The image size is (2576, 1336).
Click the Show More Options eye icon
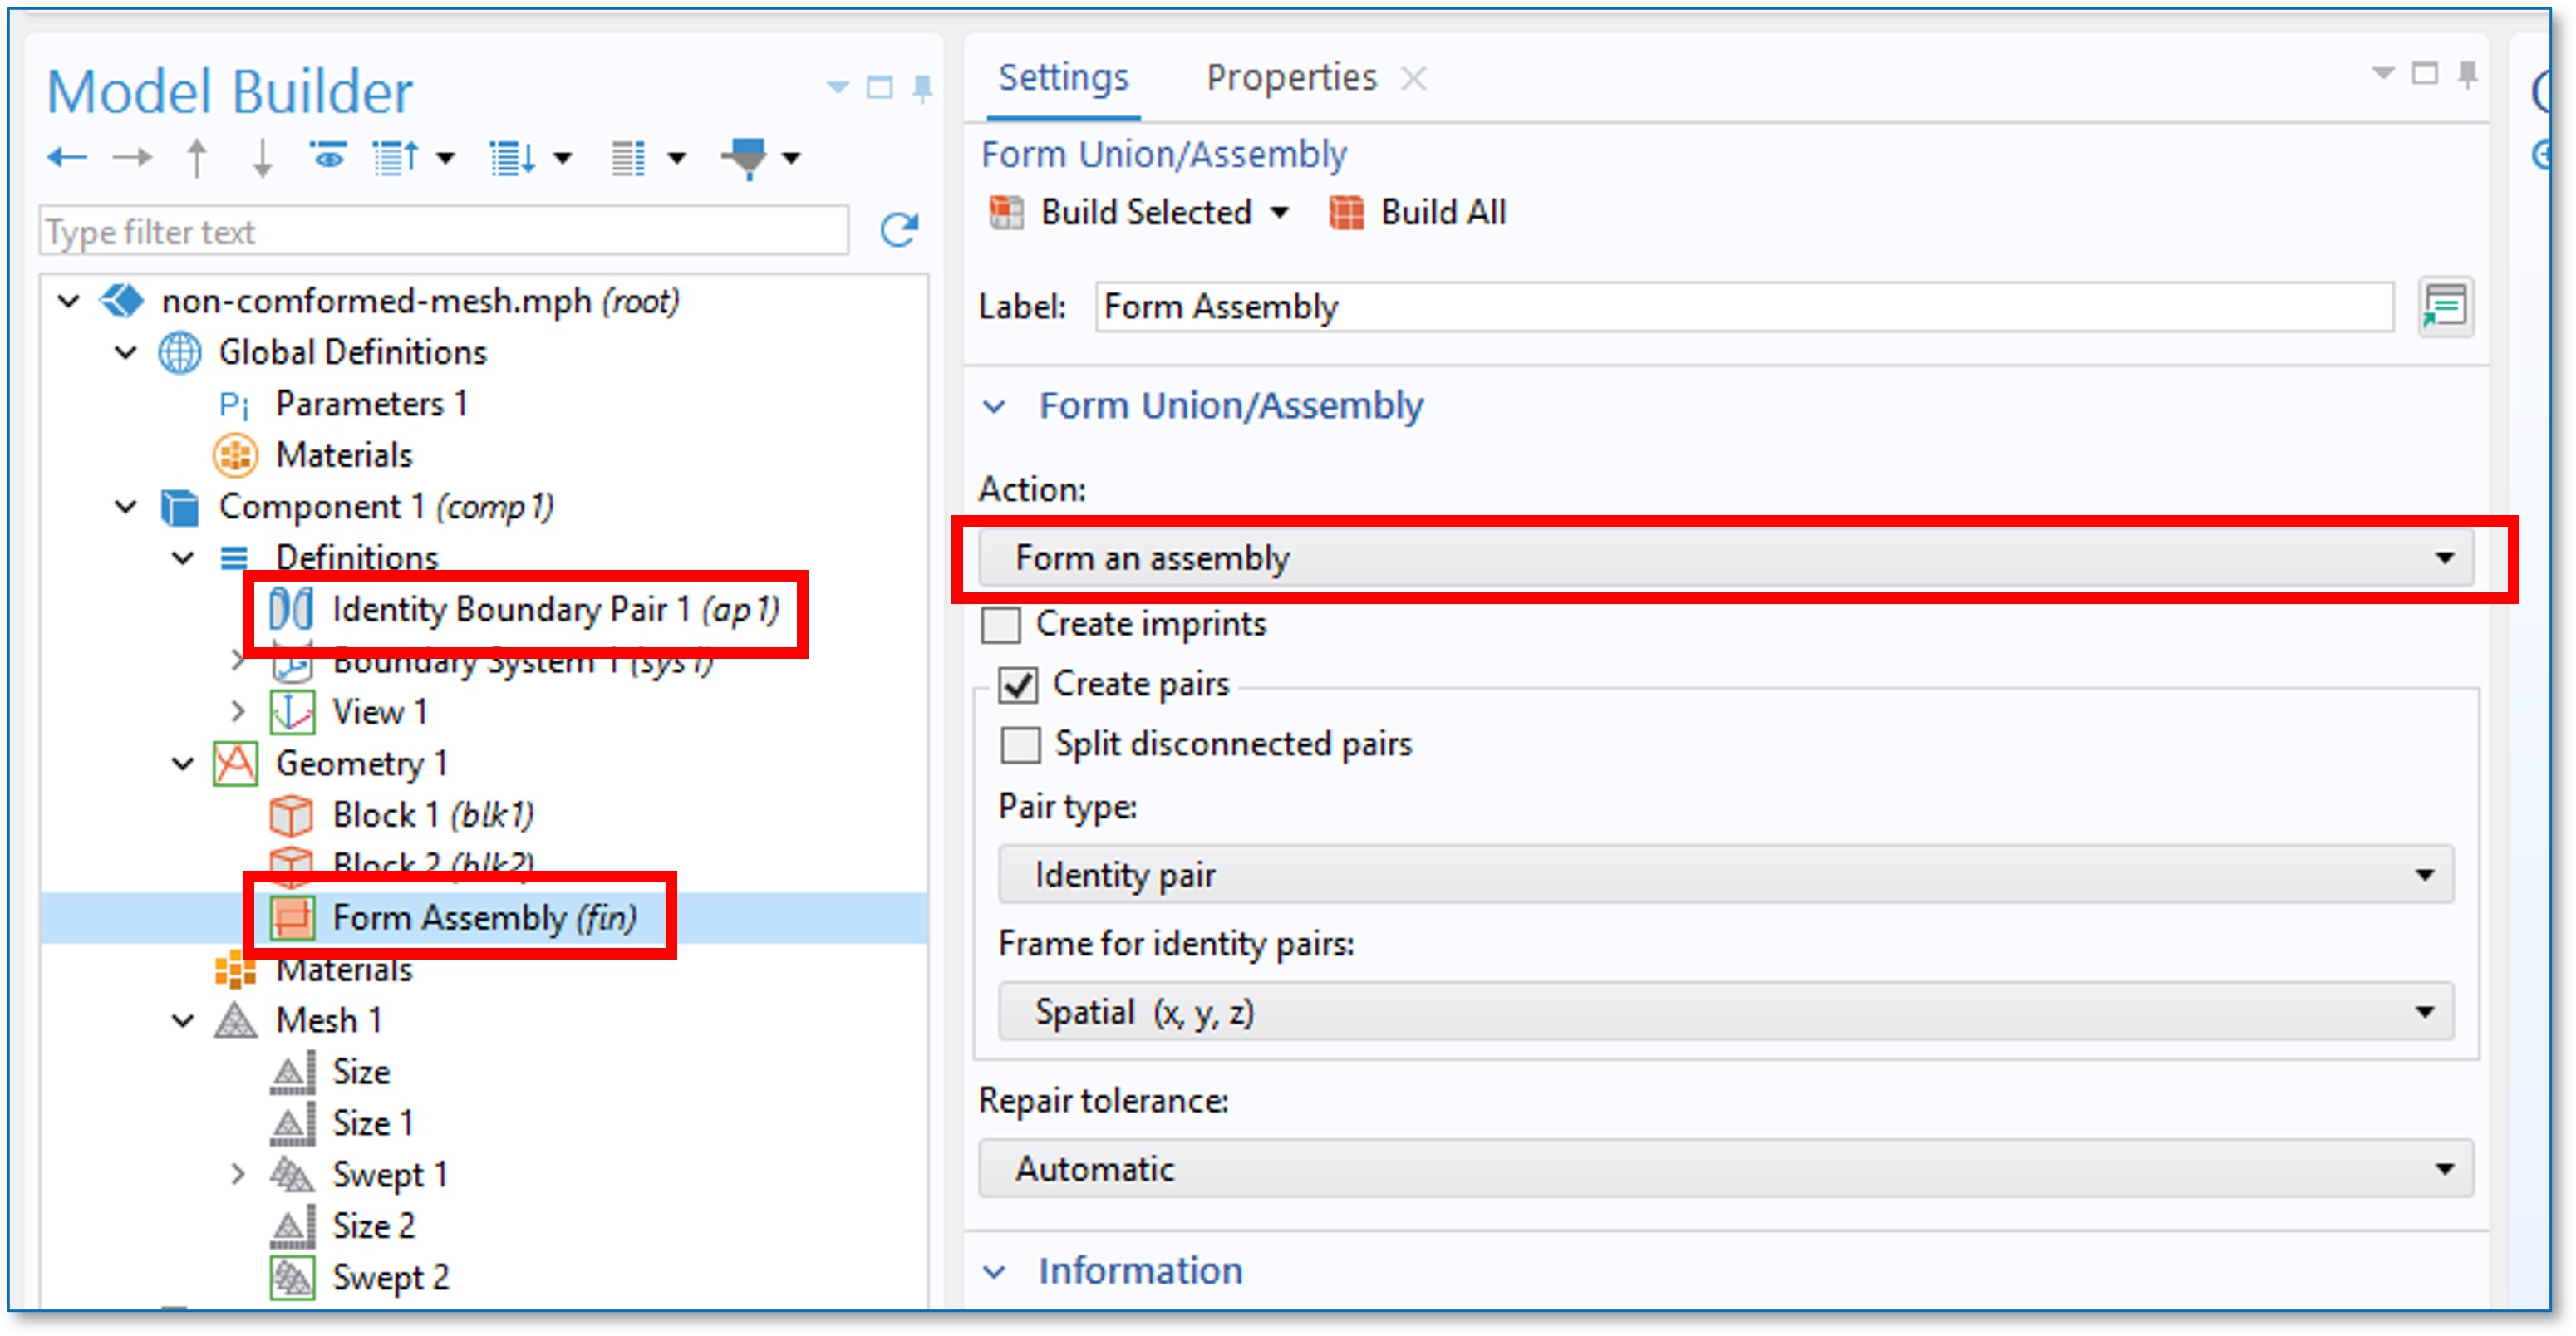(x=327, y=157)
